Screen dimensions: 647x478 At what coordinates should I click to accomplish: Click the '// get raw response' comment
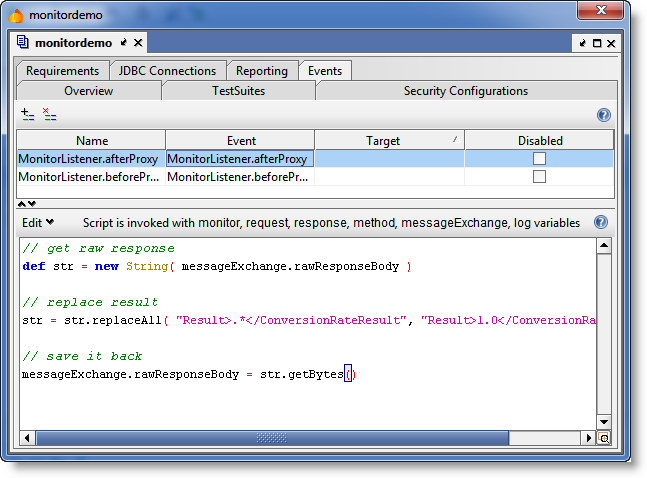point(99,248)
